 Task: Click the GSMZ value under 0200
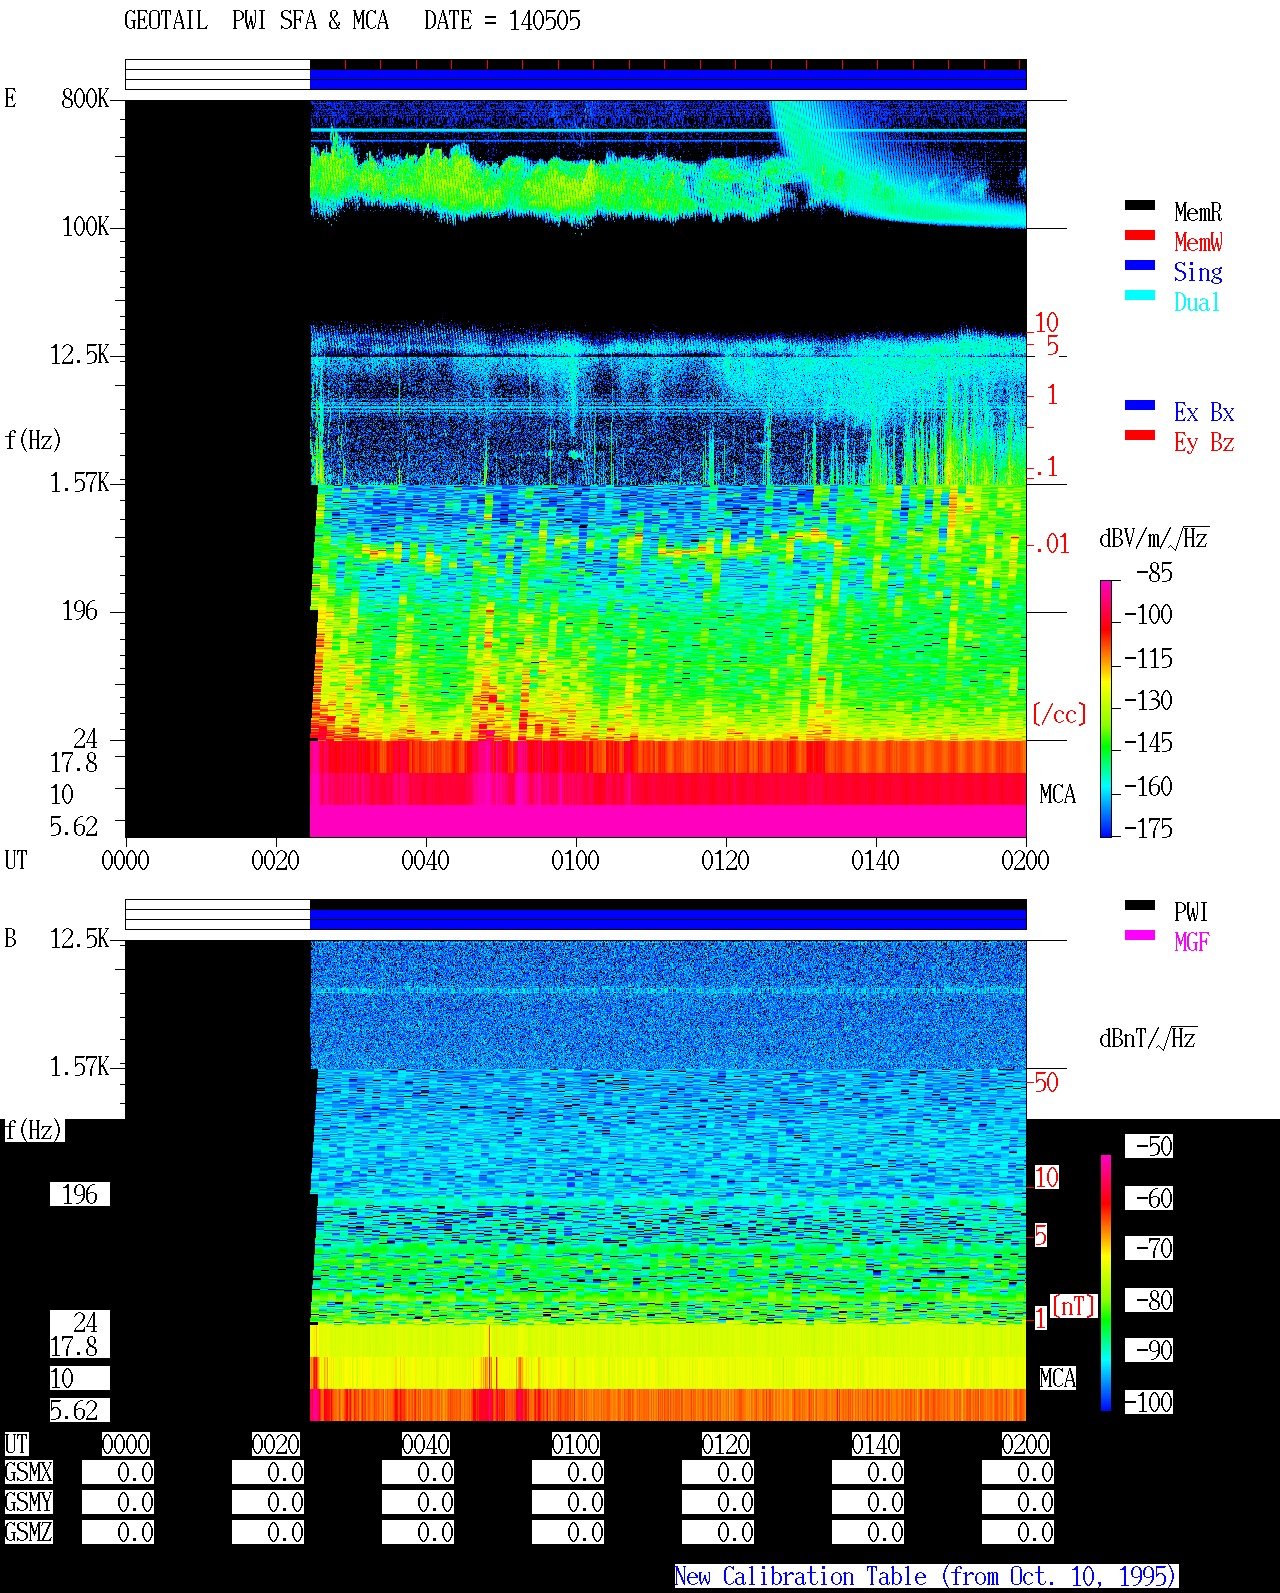tap(1018, 1532)
